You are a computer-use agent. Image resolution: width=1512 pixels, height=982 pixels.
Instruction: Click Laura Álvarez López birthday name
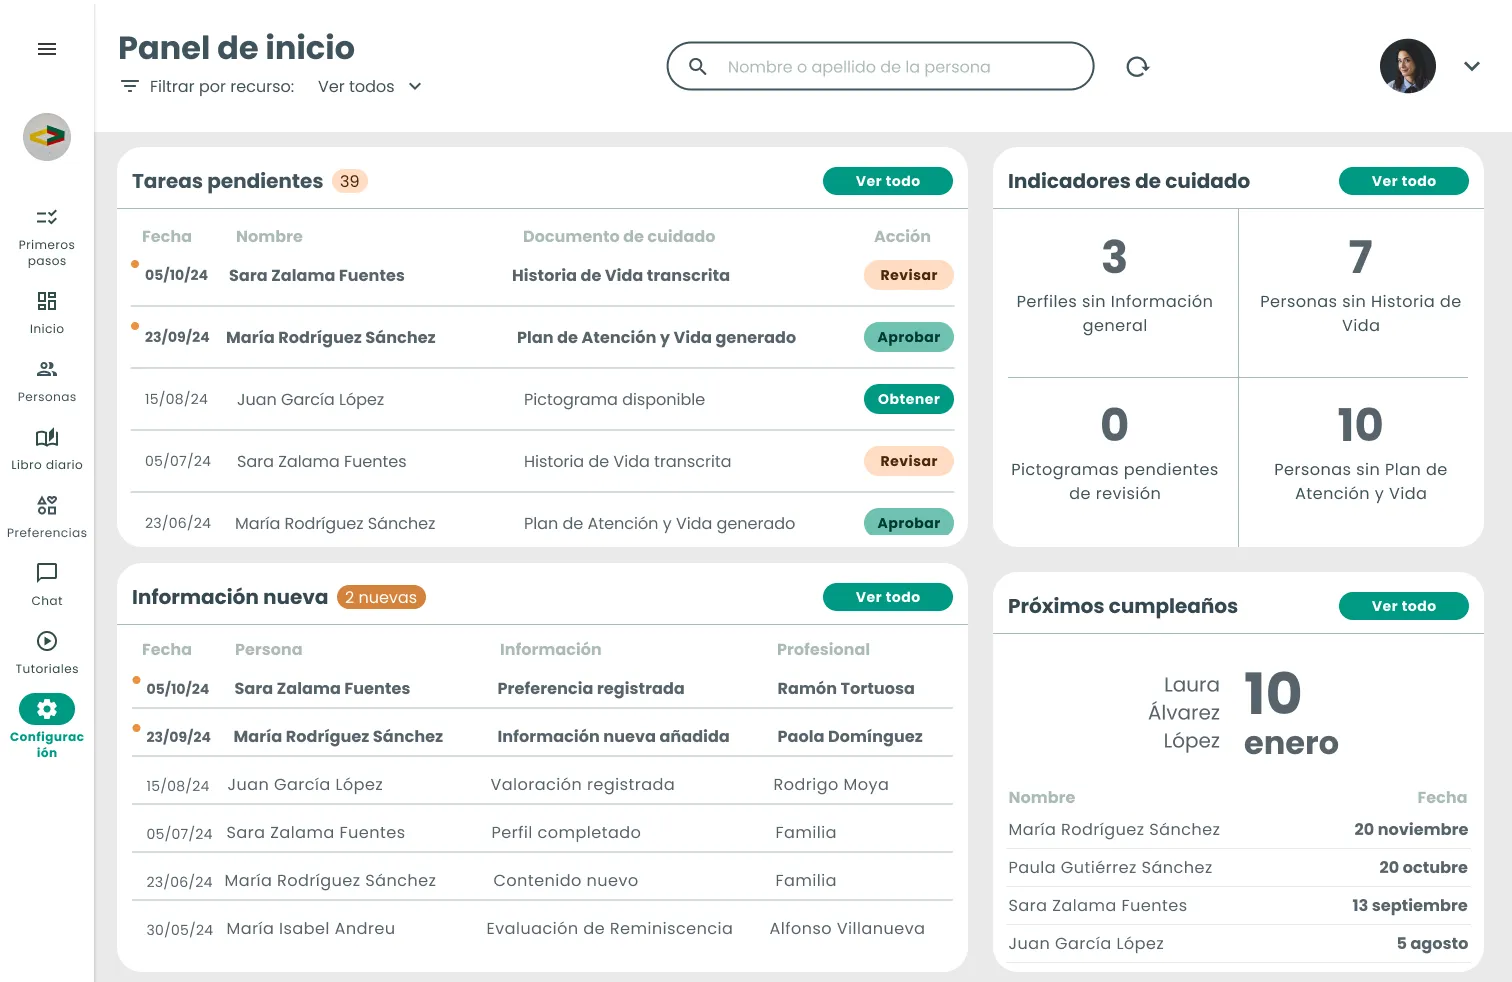click(1184, 713)
